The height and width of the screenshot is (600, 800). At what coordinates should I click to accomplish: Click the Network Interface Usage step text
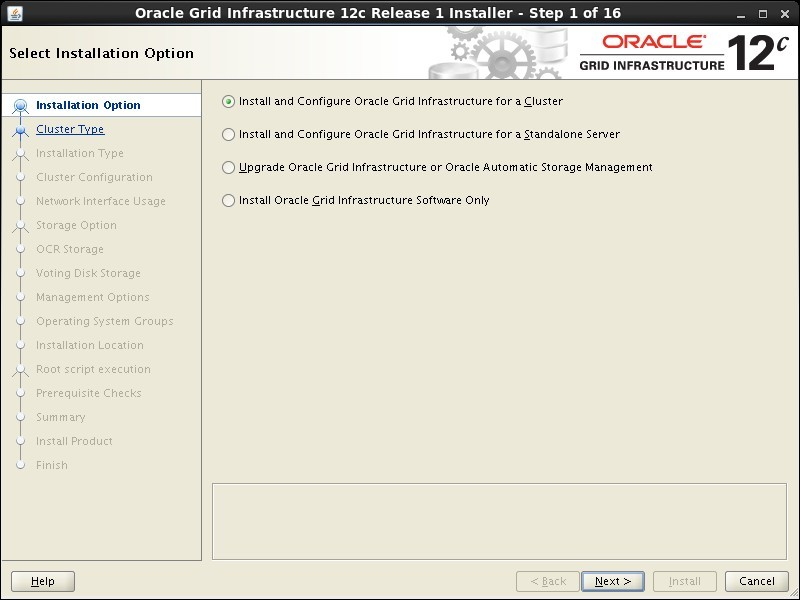(101, 201)
